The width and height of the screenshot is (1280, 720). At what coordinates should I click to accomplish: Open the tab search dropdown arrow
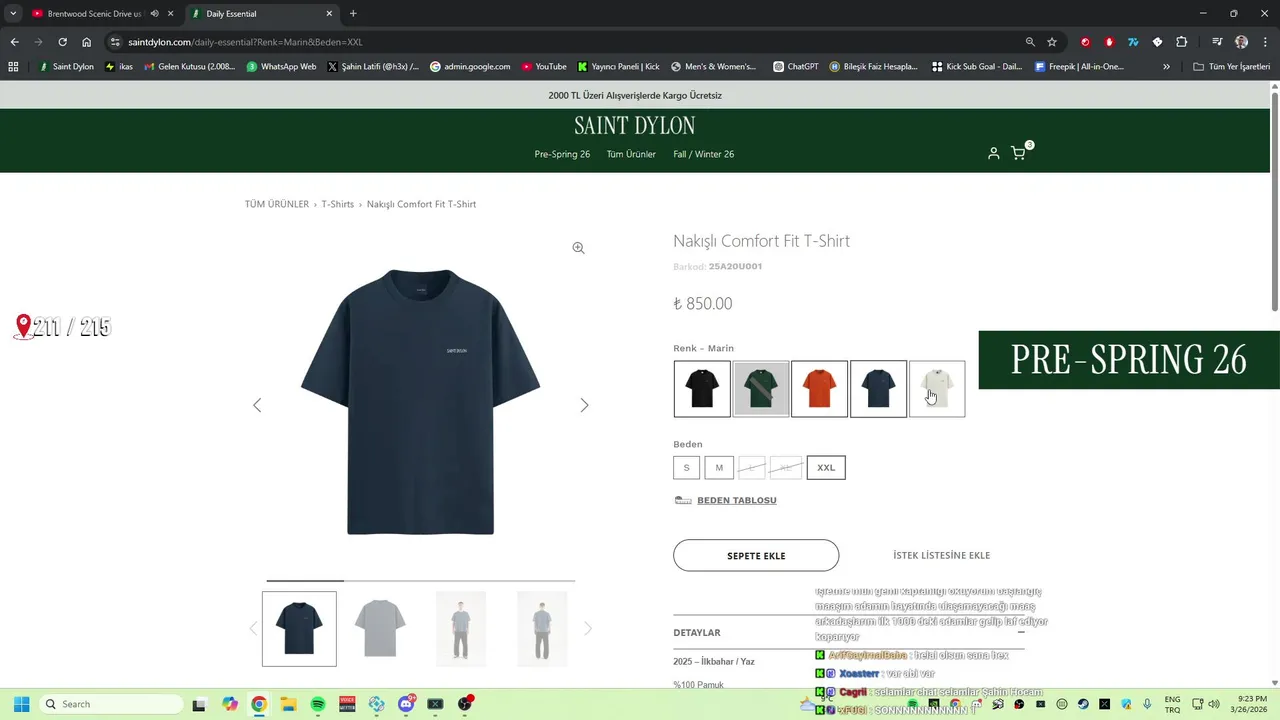pos(13,14)
